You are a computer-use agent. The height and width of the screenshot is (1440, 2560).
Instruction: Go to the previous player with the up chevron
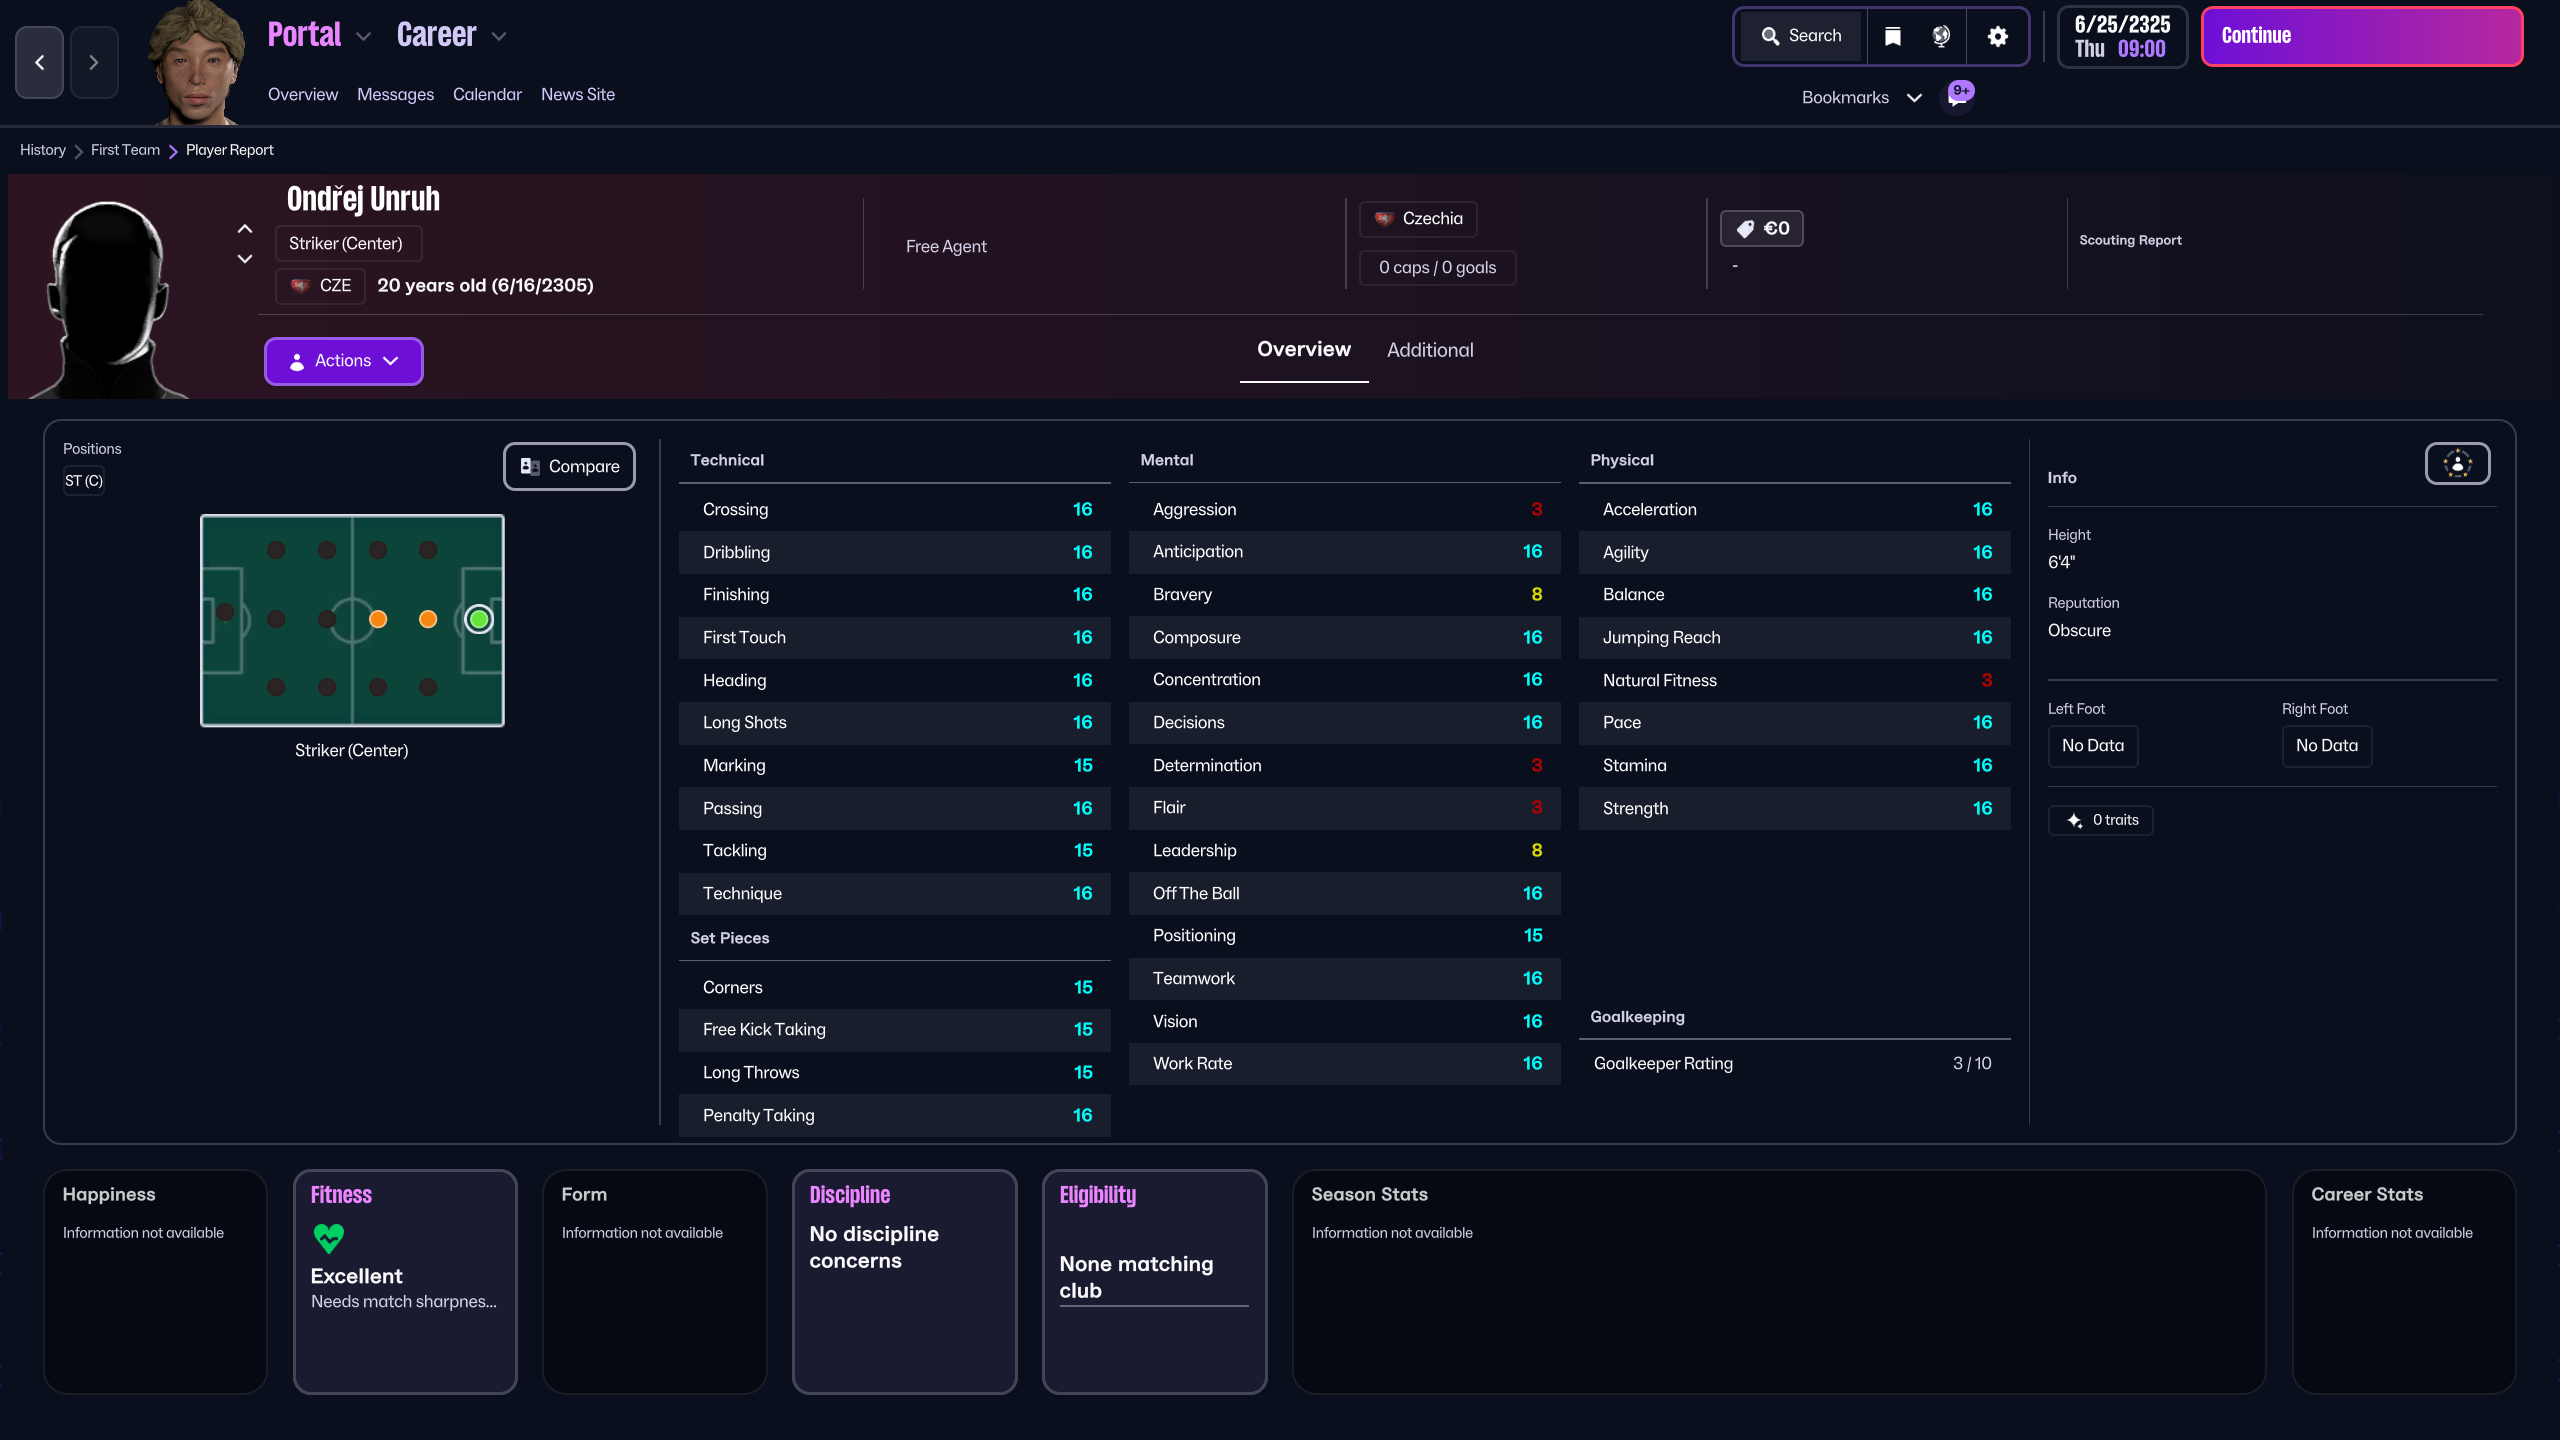(245, 229)
